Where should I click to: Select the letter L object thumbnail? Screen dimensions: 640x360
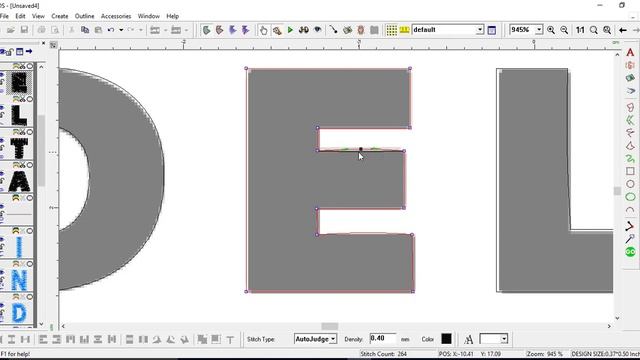click(19, 115)
